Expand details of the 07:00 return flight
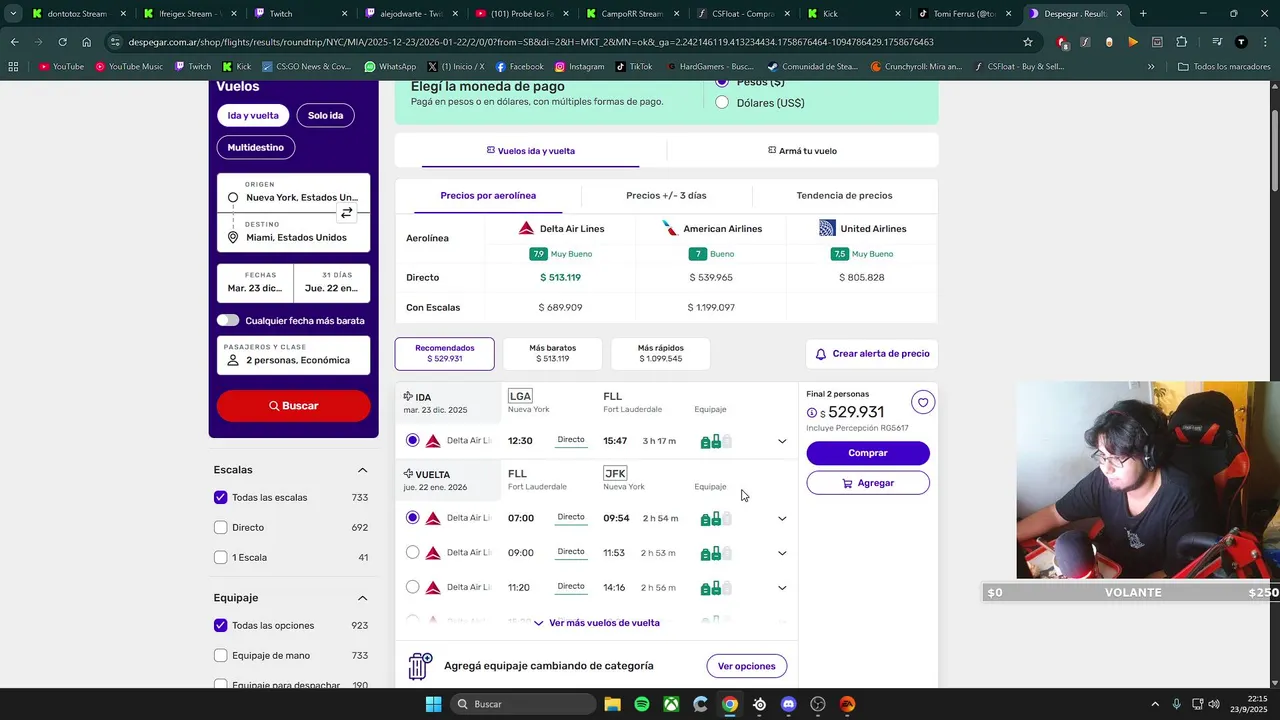 point(782,519)
